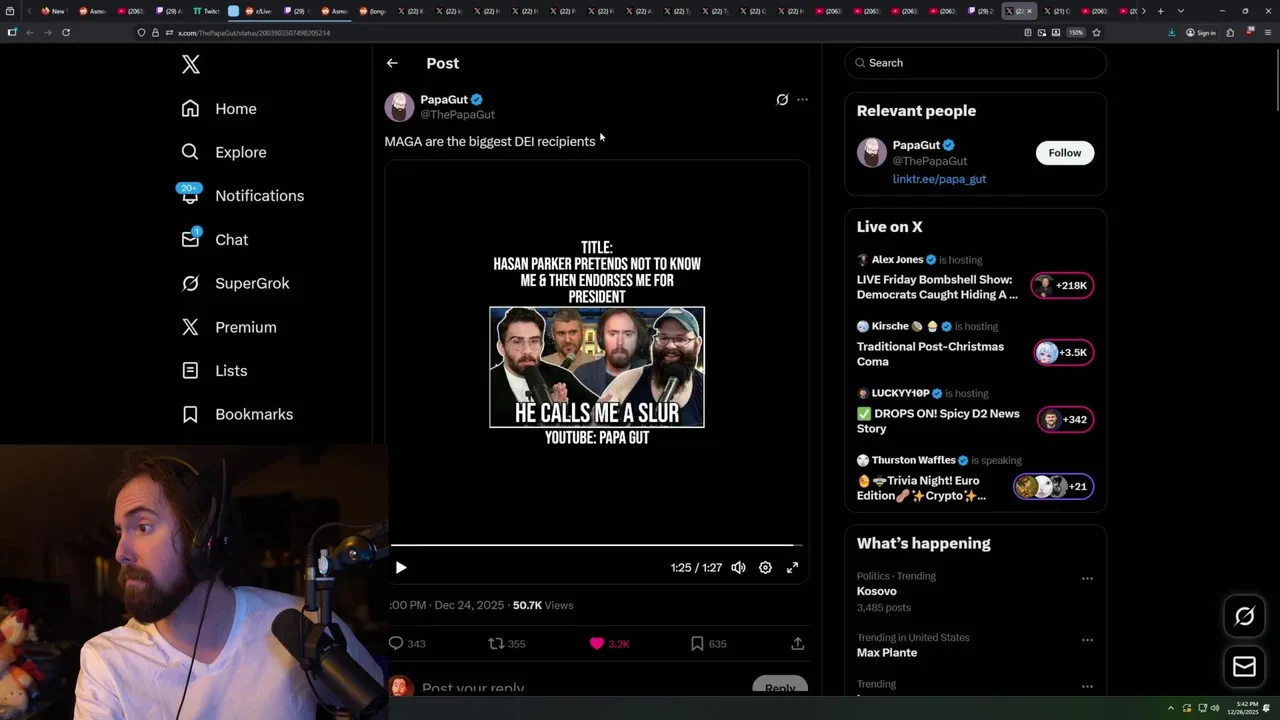1280x720 pixels.
Task: Open the video settings gear
Action: (765, 568)
